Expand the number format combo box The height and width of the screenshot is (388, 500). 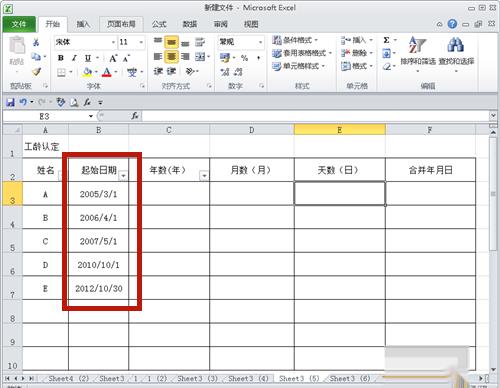[x=260, y=42]
